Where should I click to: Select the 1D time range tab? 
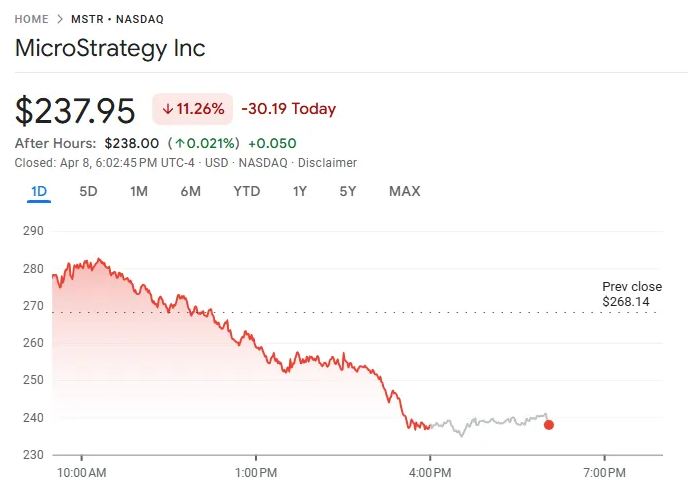click(x=39, y=191)
